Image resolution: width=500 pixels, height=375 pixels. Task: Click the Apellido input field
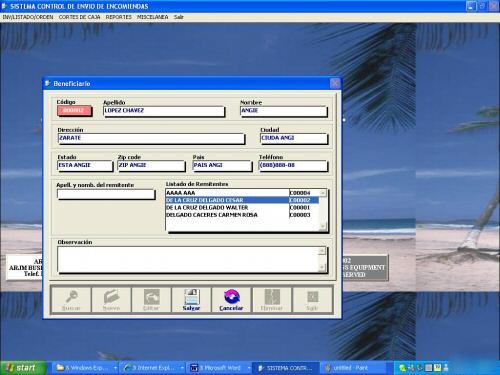[164, 111]
